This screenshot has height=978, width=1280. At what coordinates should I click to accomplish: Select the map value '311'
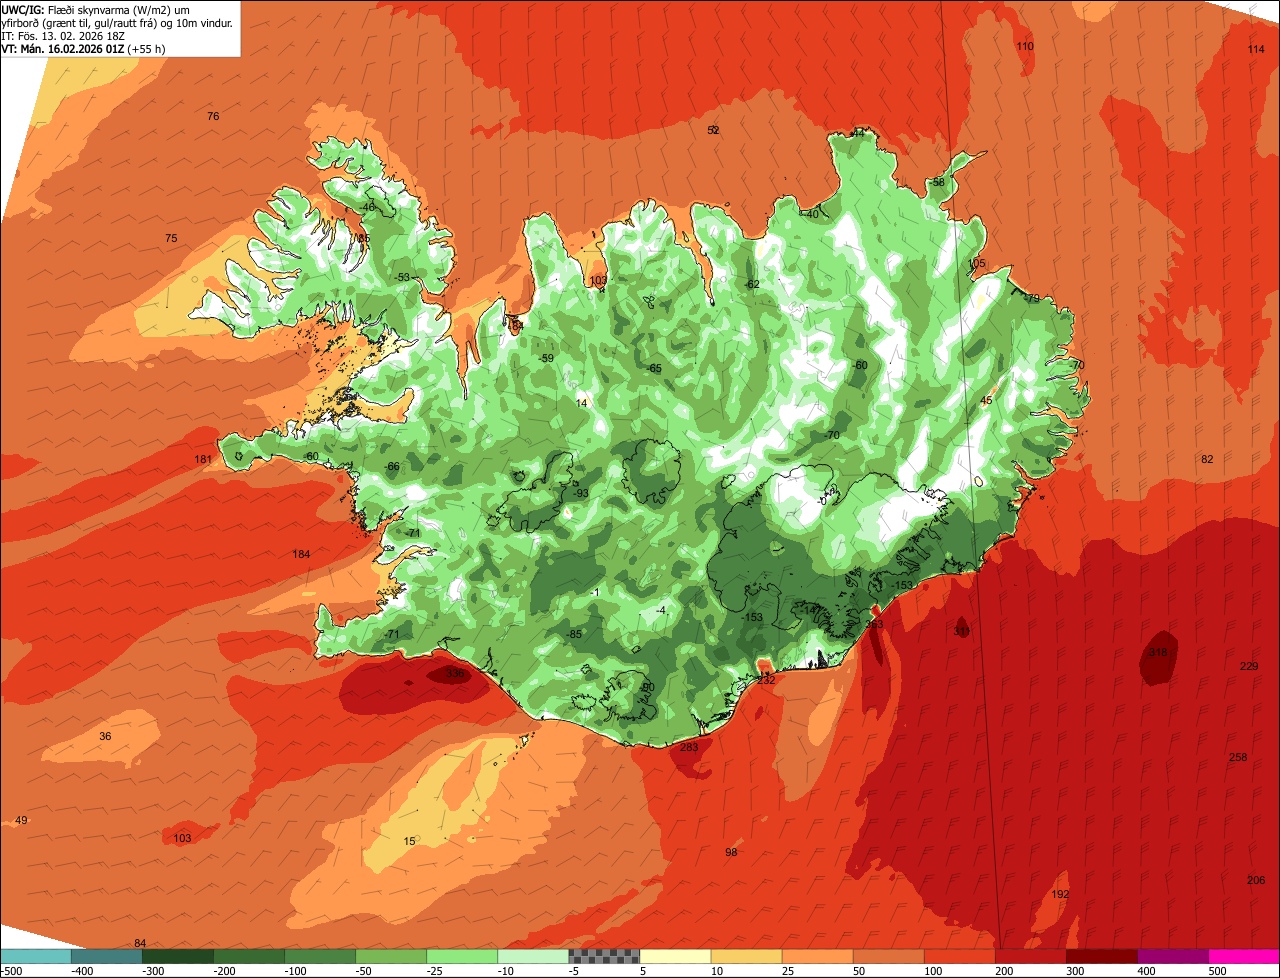961,632
